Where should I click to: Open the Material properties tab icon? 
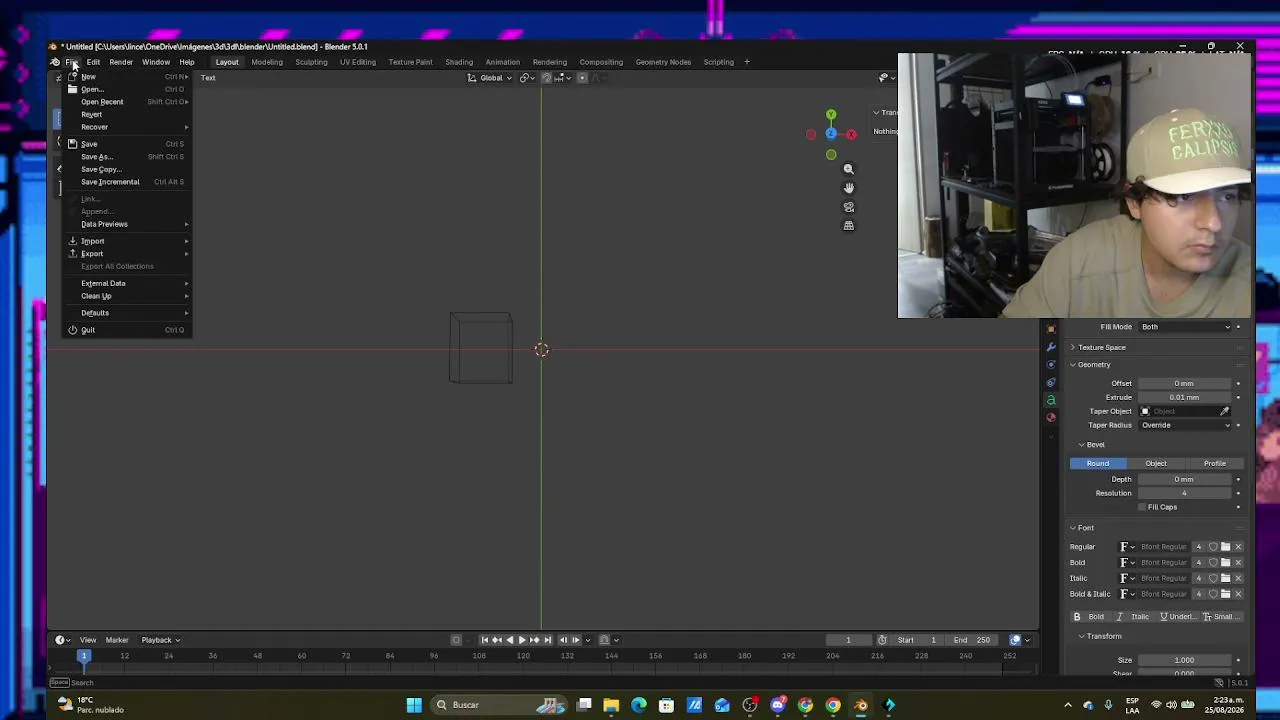click(x=1051, y=418)
